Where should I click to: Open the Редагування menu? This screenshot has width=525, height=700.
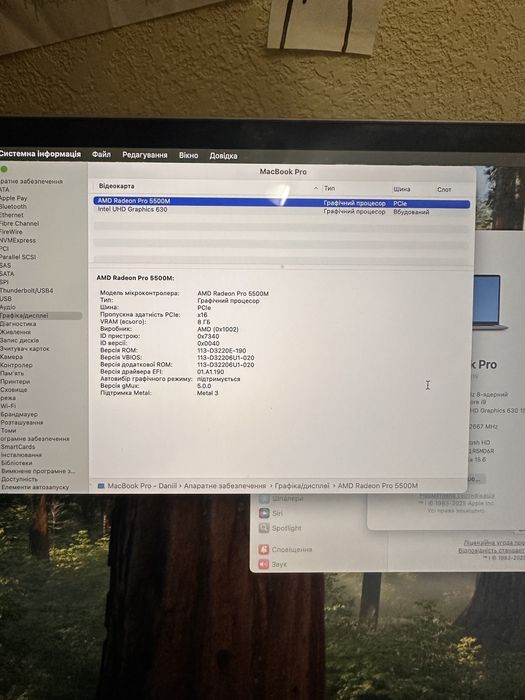pos(145,155)
